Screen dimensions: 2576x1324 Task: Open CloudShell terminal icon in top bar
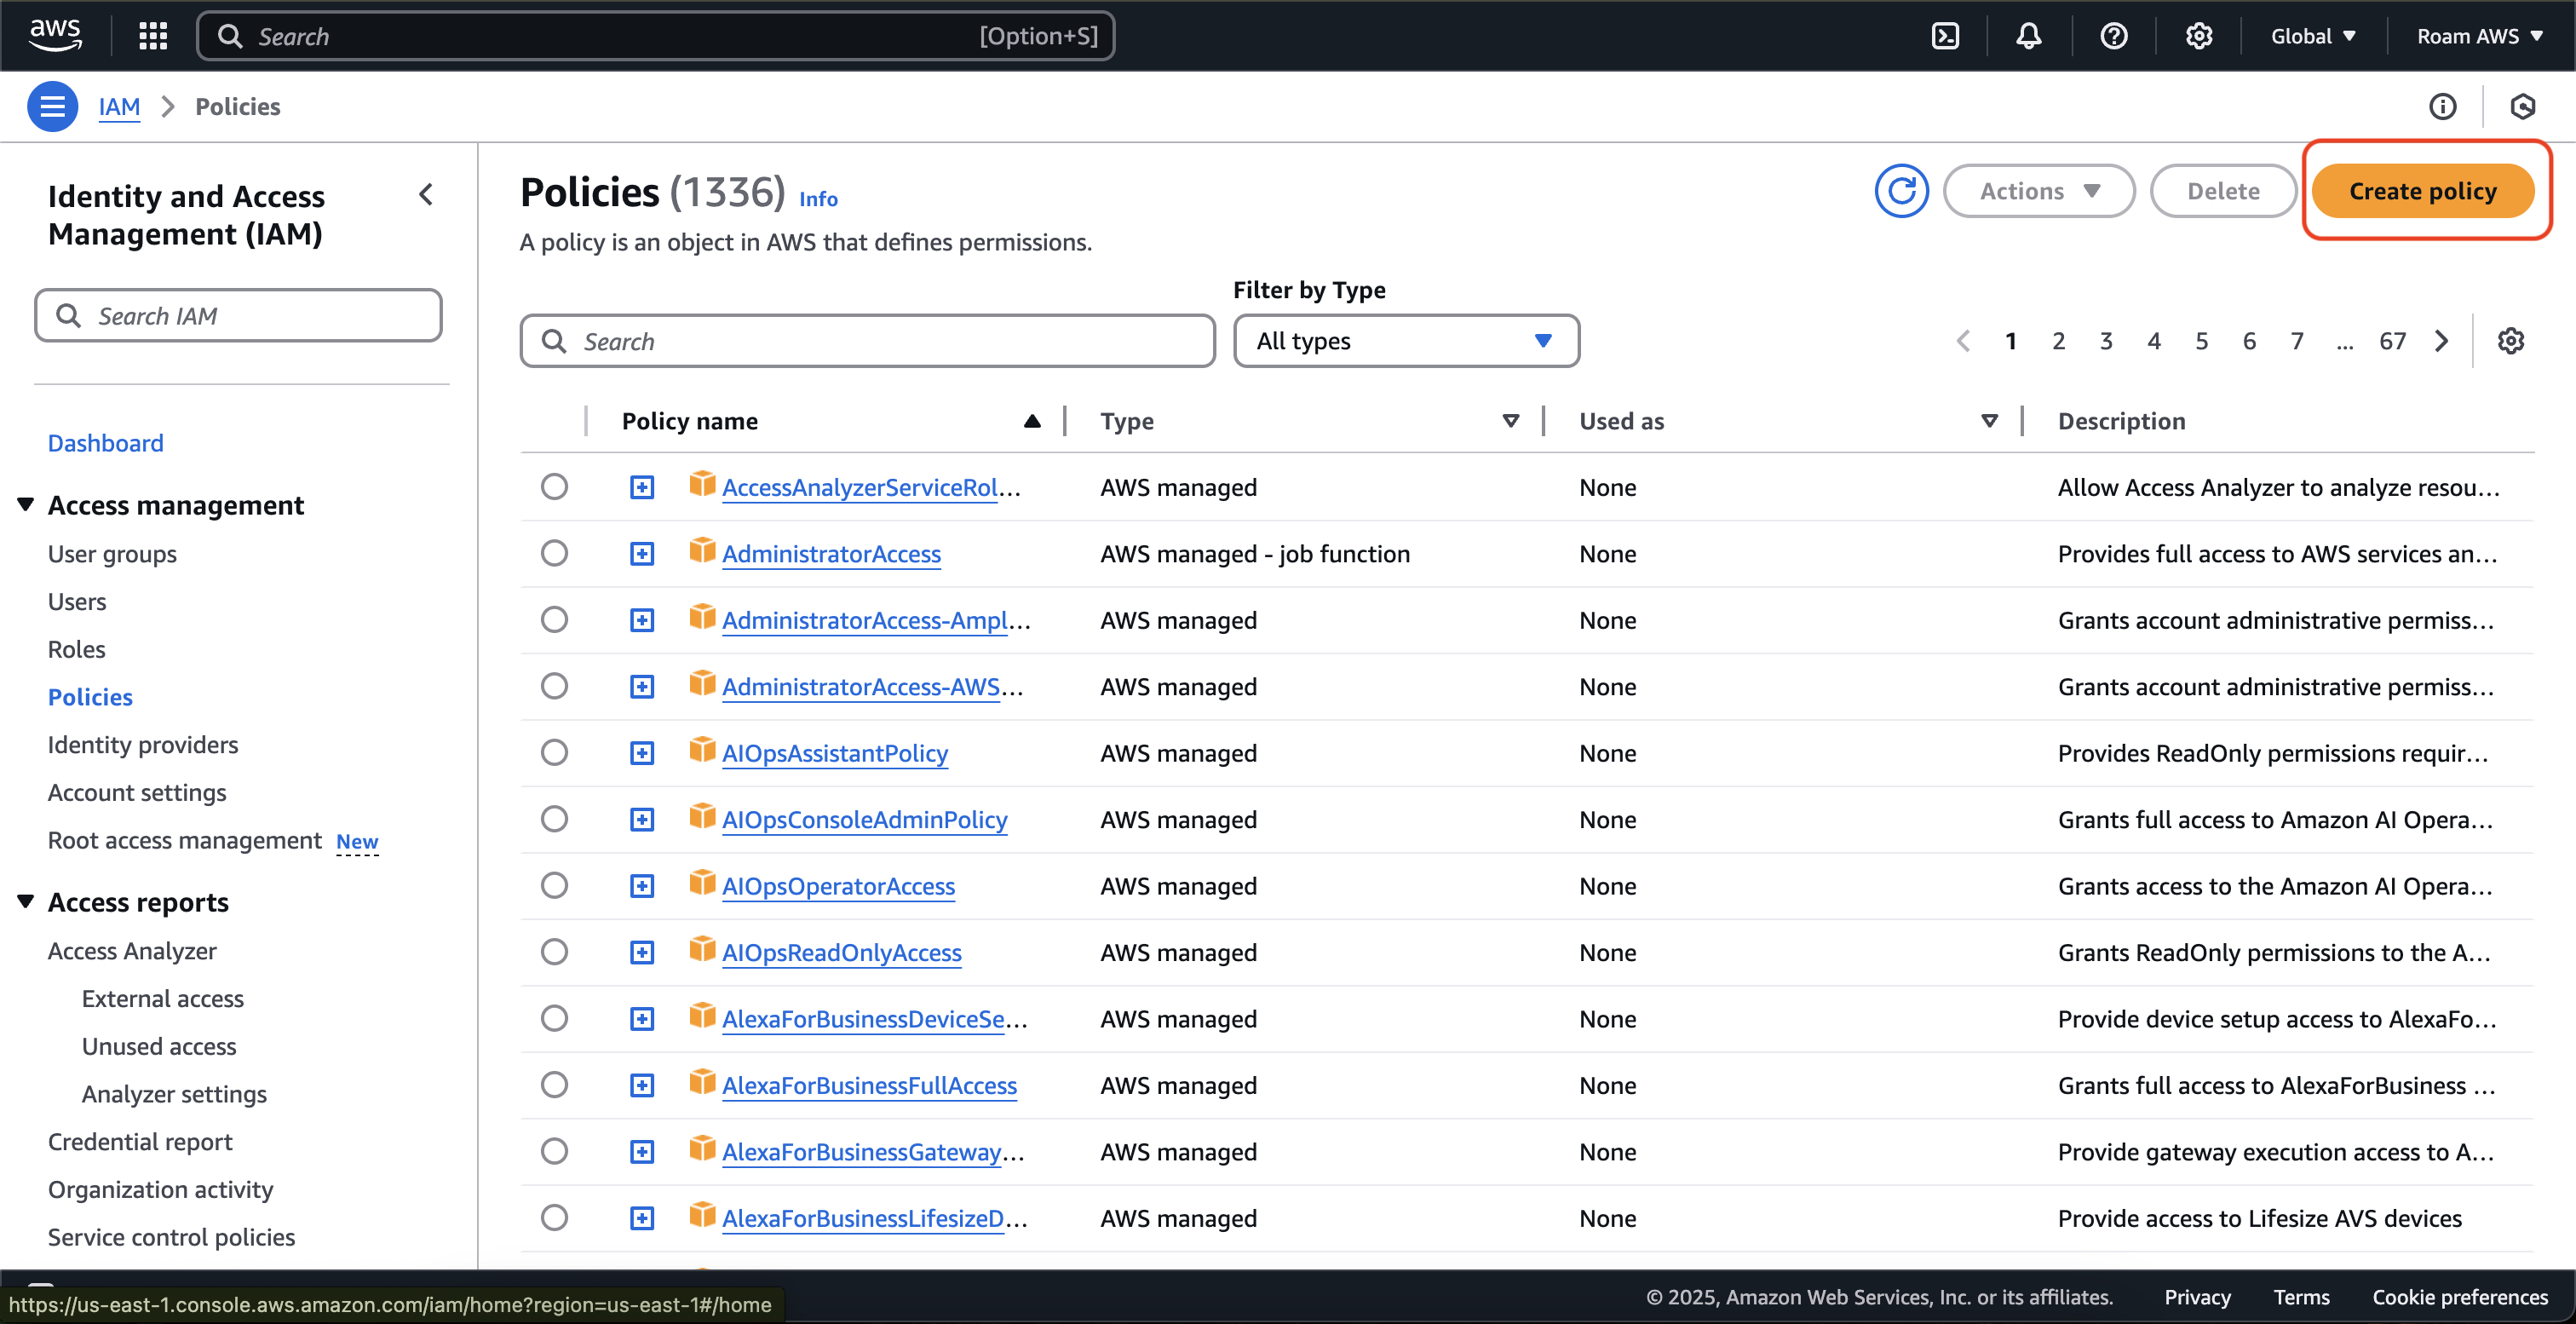(x=1945, y=36)
